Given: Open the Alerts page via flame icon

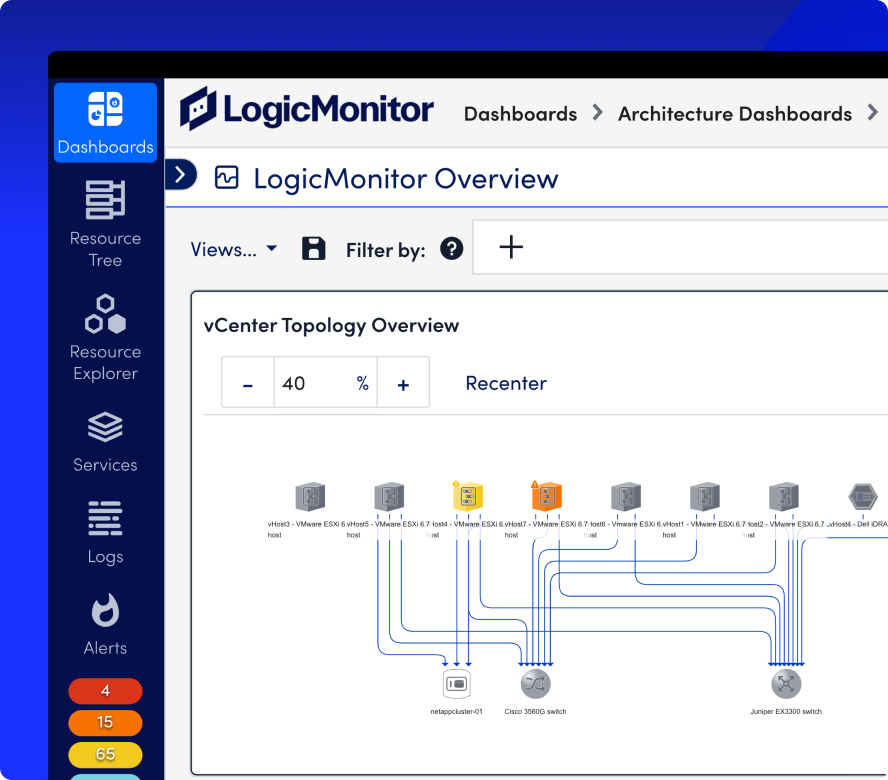Looking at the screenshot, I should tap(105, 625).
